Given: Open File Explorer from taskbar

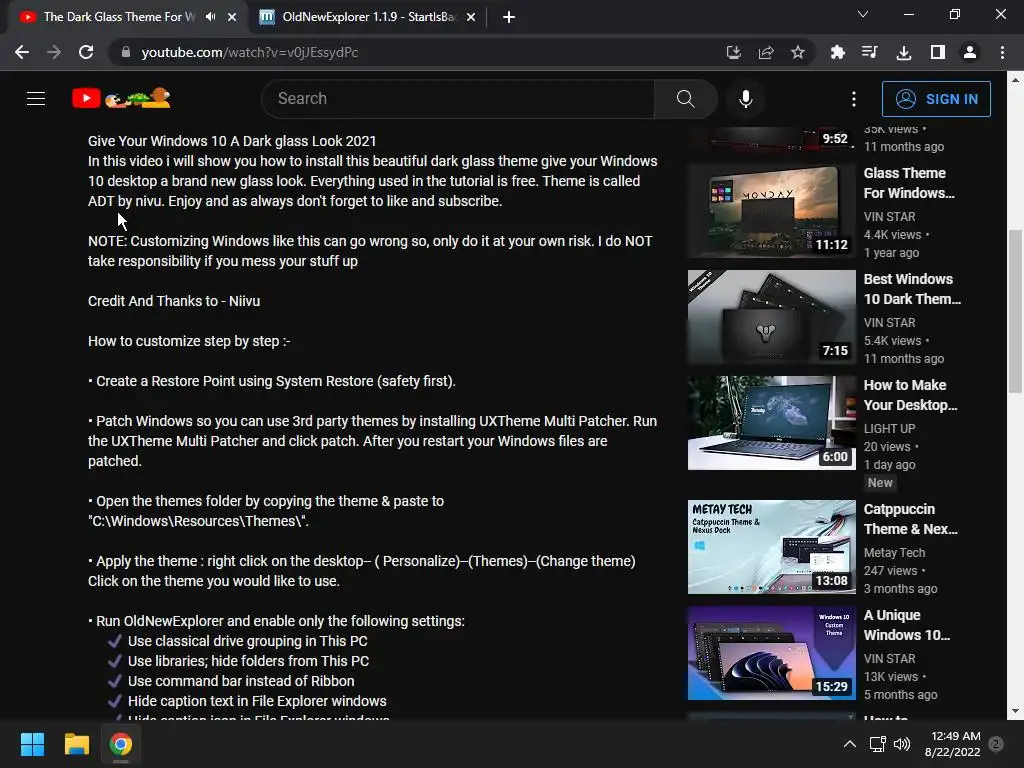Looking at the screenshot, I should pos(76,744).
